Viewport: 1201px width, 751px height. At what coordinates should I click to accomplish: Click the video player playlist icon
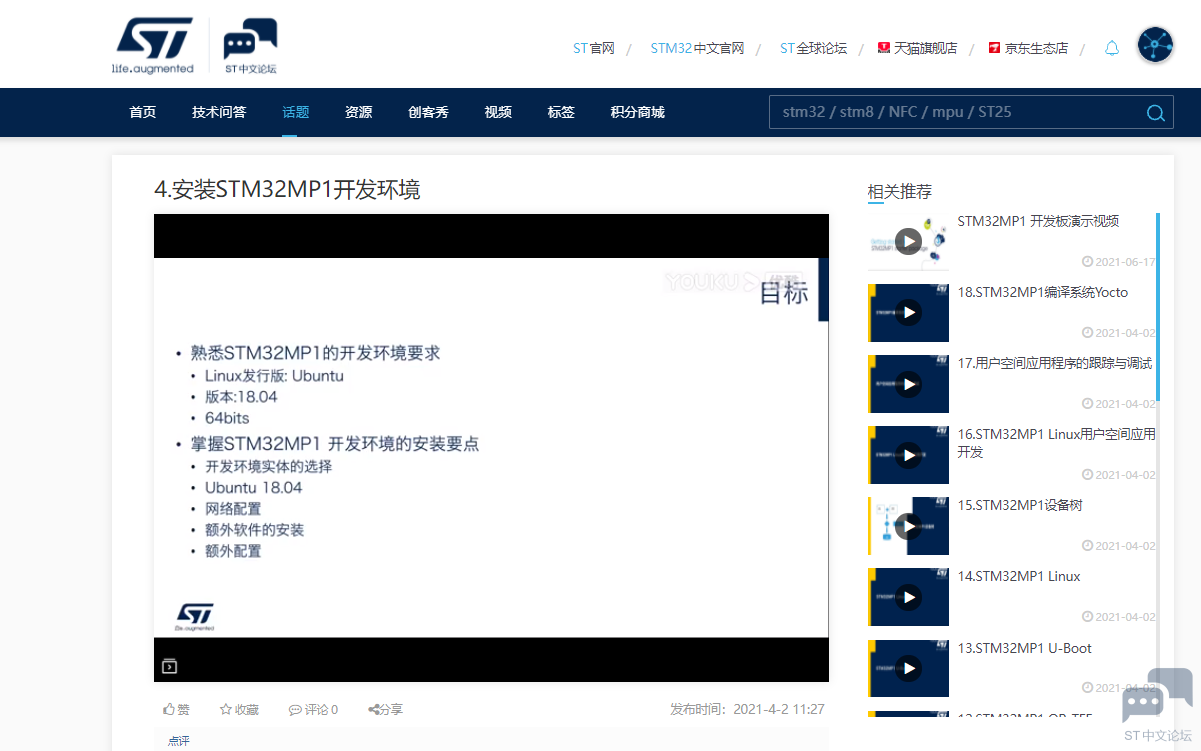pyautogui.click(x=170, y=666)
